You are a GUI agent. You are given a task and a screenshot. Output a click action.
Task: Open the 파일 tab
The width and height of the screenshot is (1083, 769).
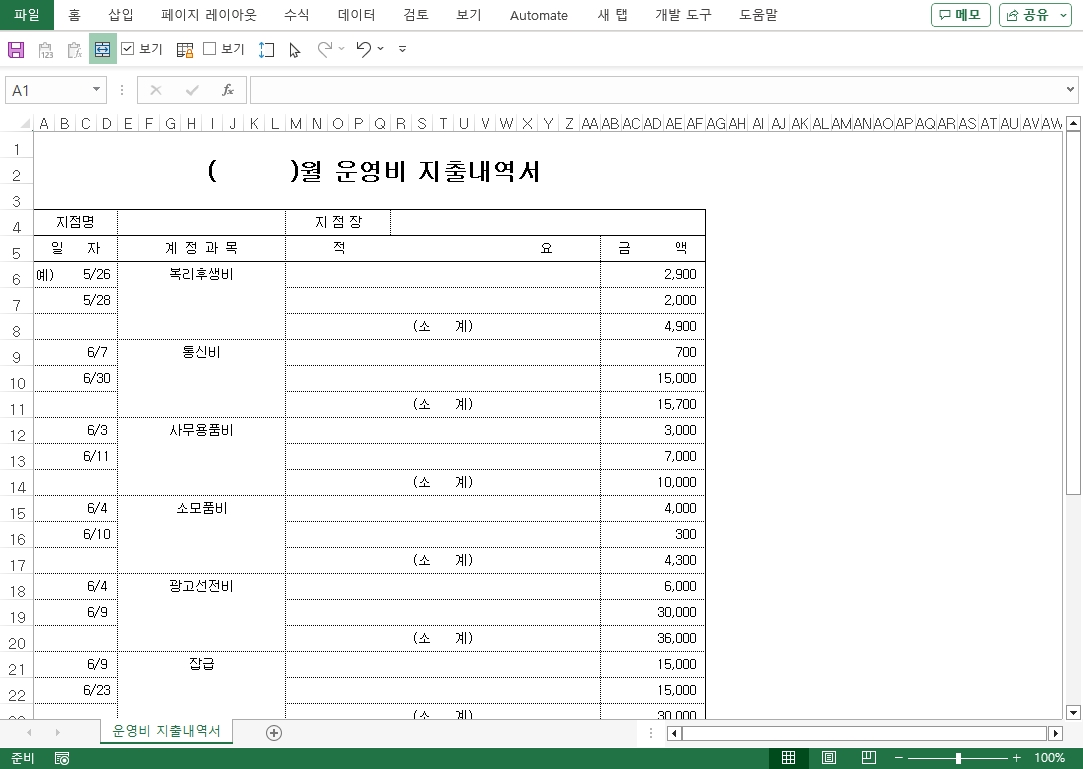click(x=27, y=15)
